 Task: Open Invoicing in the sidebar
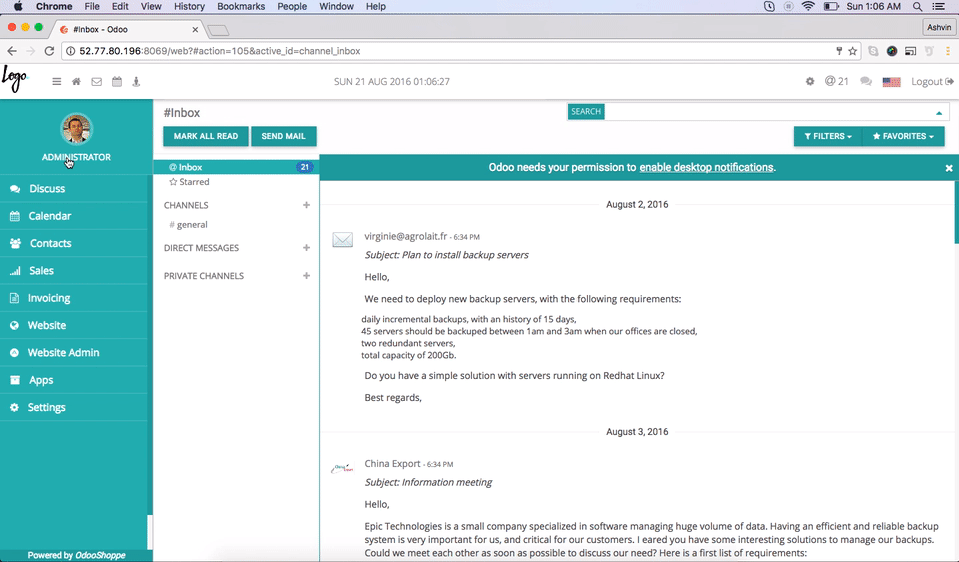[x=49, y=298]
